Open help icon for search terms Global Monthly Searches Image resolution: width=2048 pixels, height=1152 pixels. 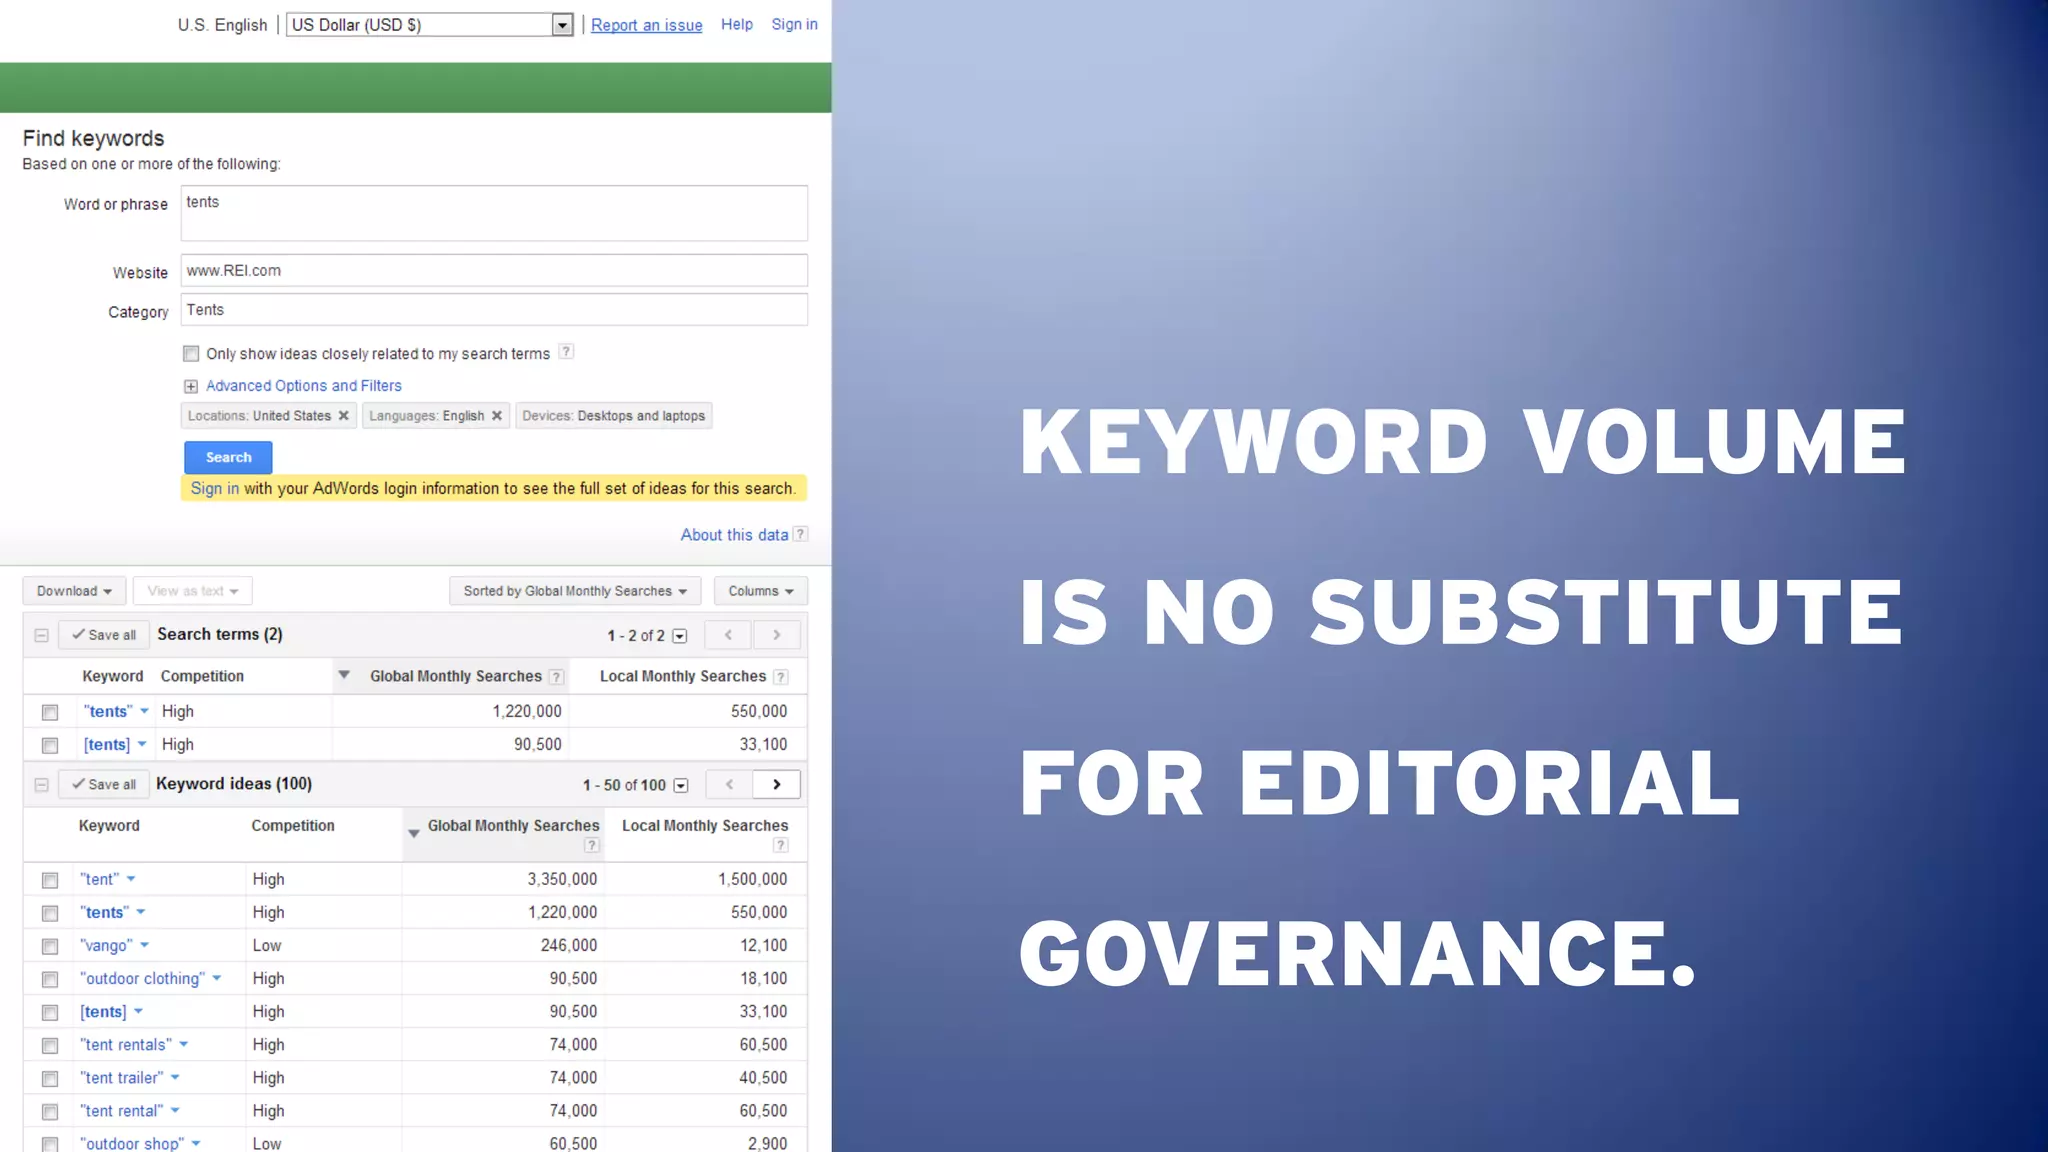click(557, 677)
